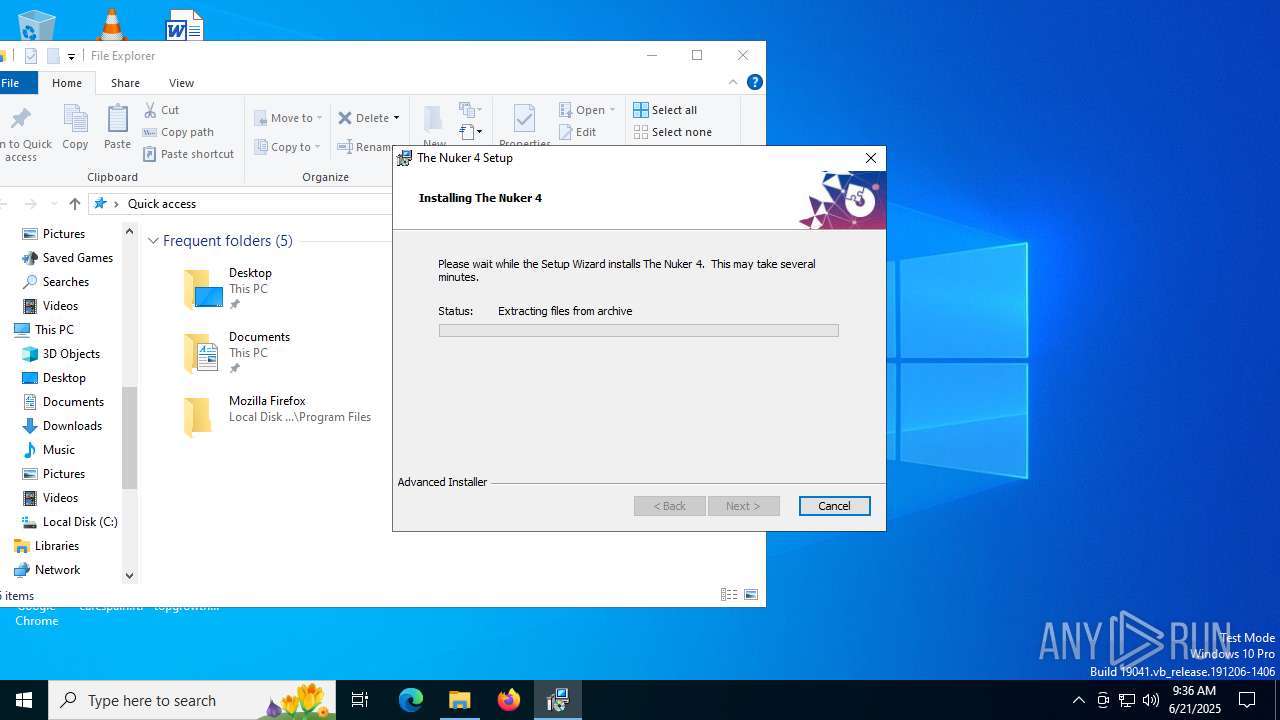This screenshot has width=1280, height=720.
Task: Open Microsoft Edge from the taskbar
Action: point(411,700)
